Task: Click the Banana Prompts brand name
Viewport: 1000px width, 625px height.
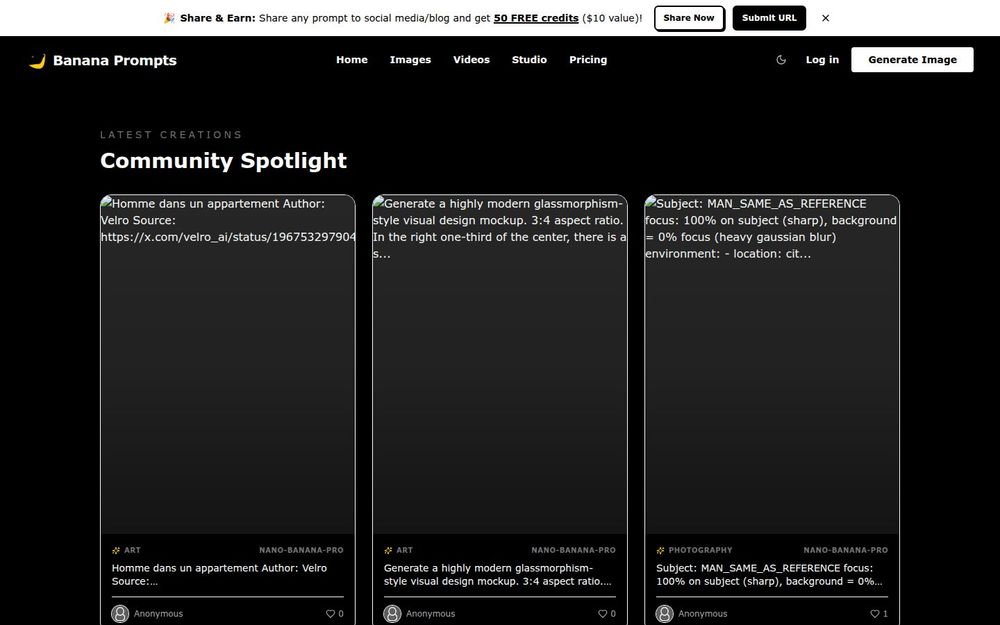Action: pos(115,61)
